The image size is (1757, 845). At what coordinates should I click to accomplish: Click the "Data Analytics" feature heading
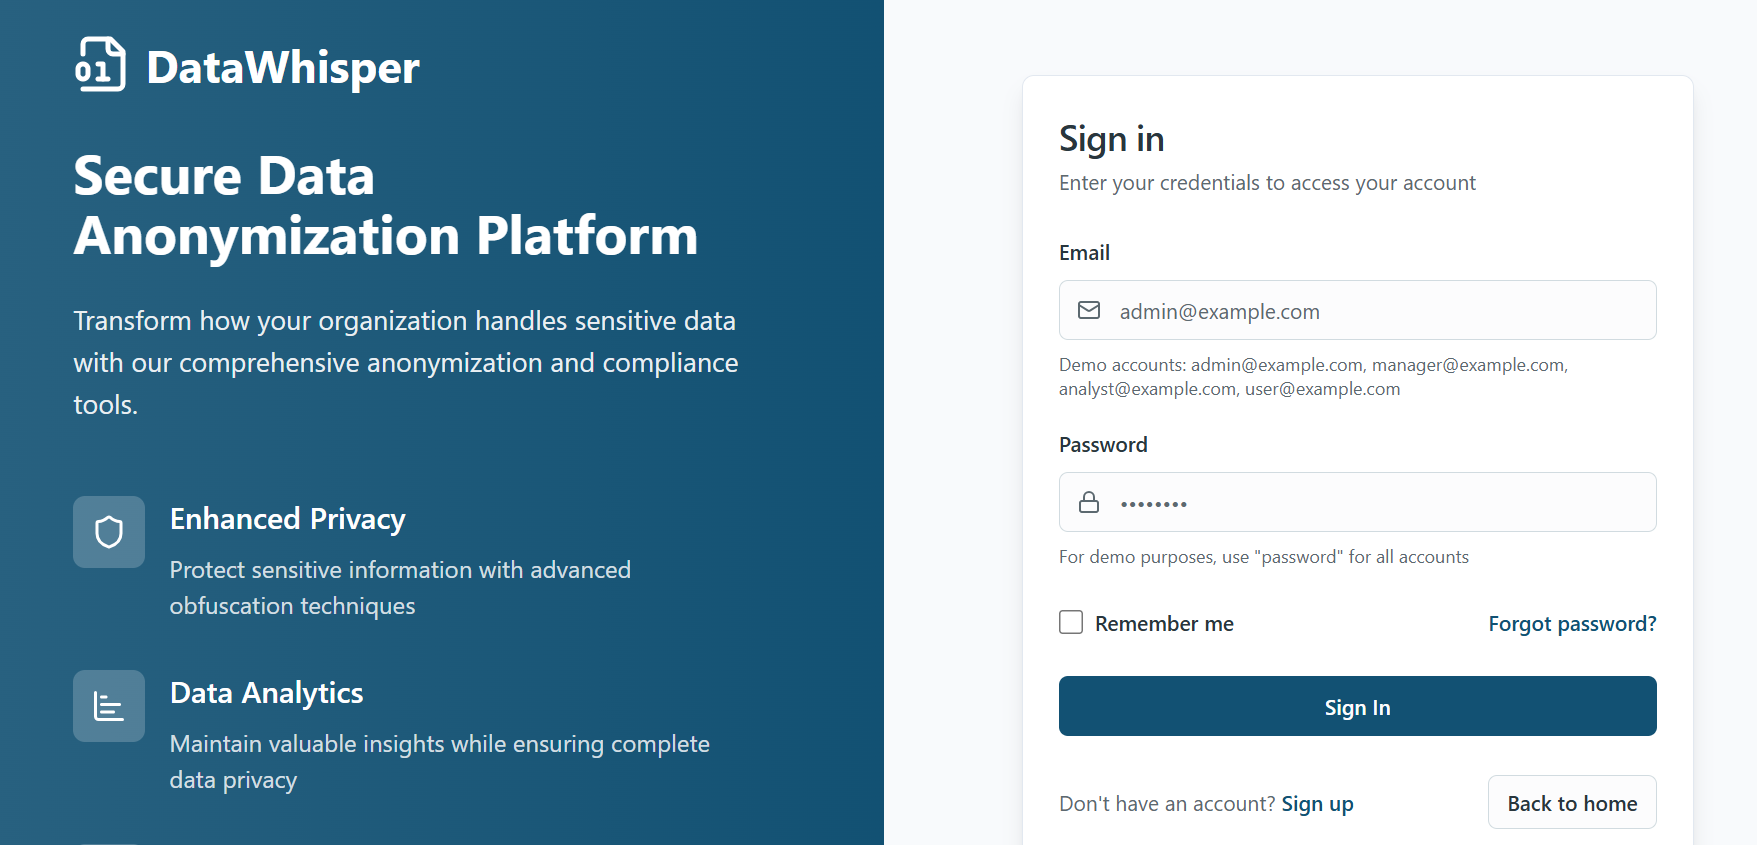[267, 693]
